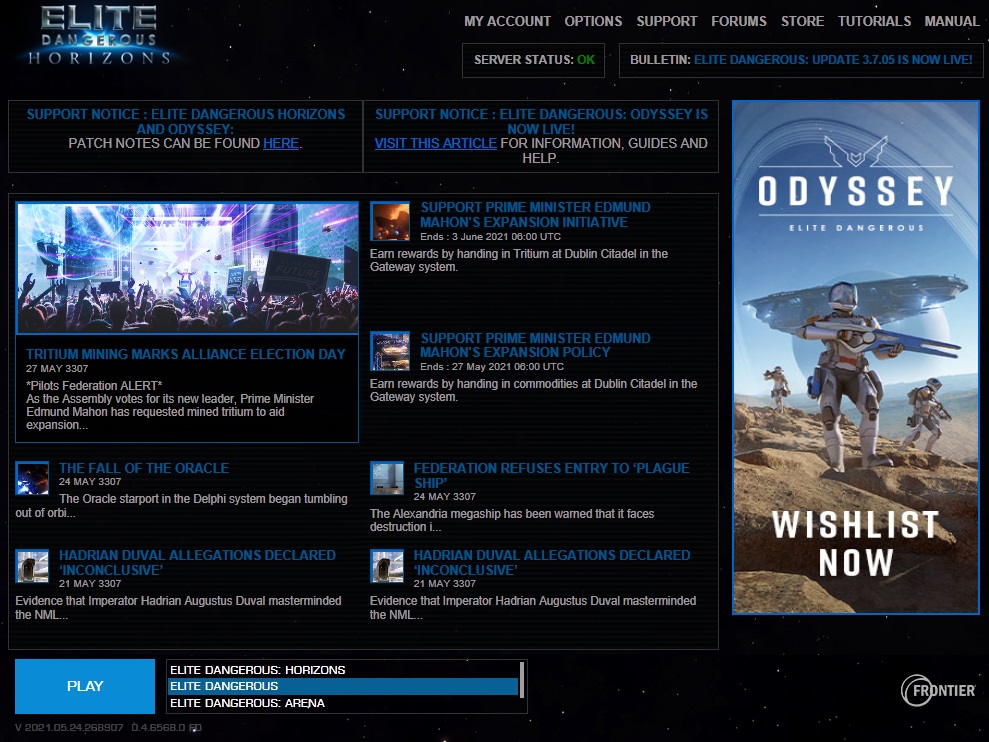Open the Options menu
Viewport: 989px width, 742px height.
593,21
